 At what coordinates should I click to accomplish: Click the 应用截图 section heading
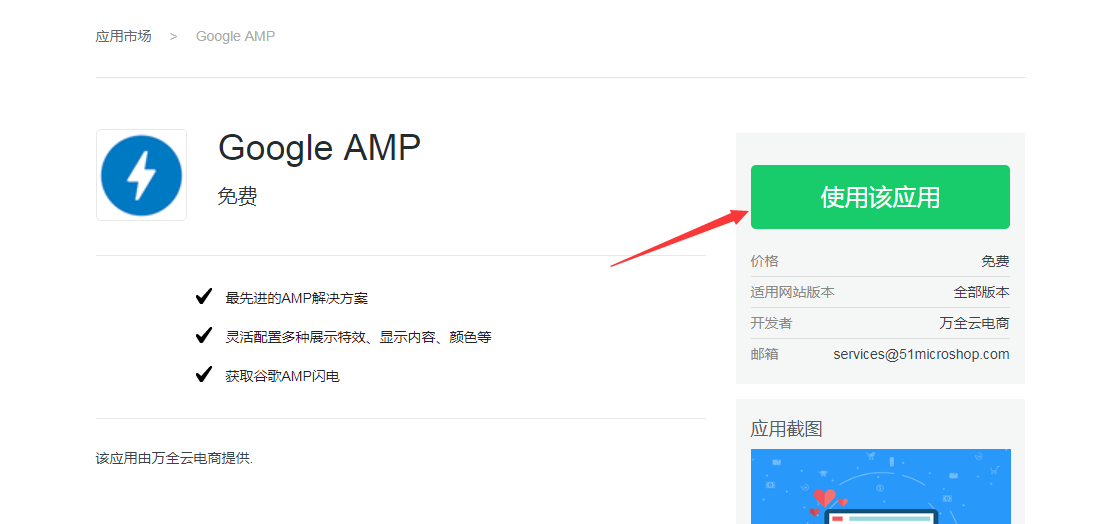[x=786, y=429]
